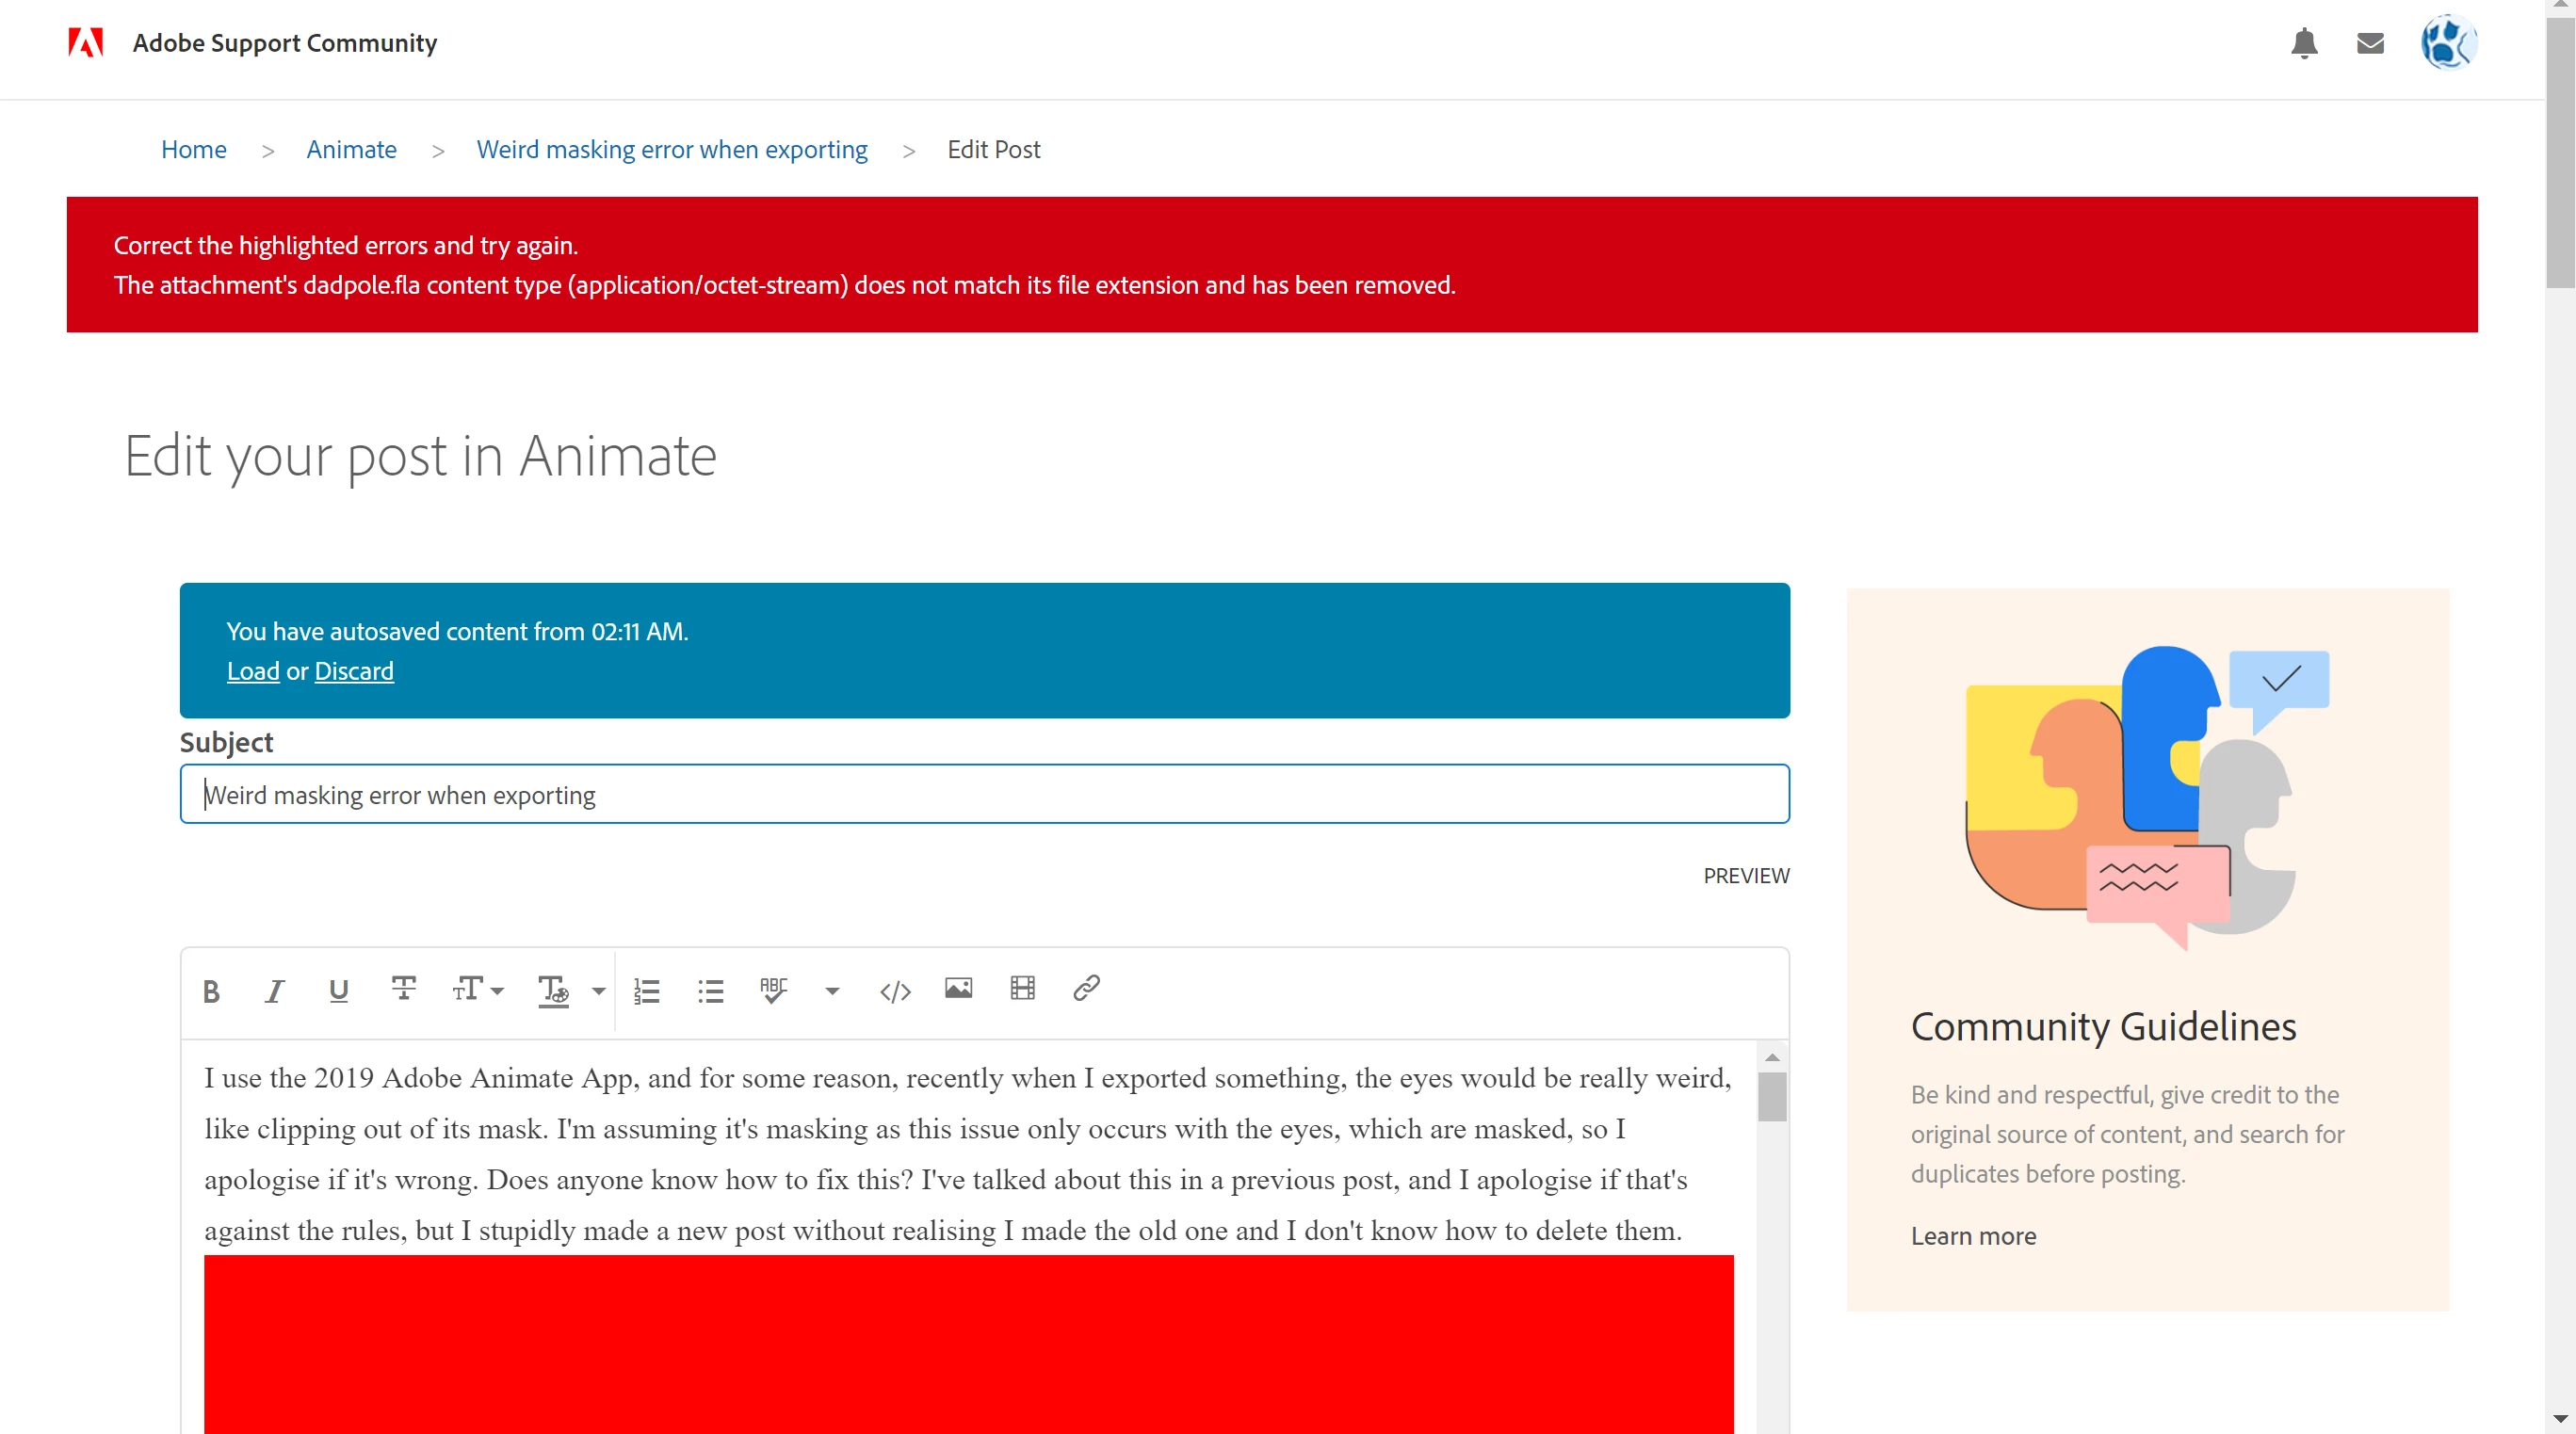Viewport: 2576px width, 1434px height.
Task: Open the Animate breadcrumb link
Action: [x=351, y=149]
